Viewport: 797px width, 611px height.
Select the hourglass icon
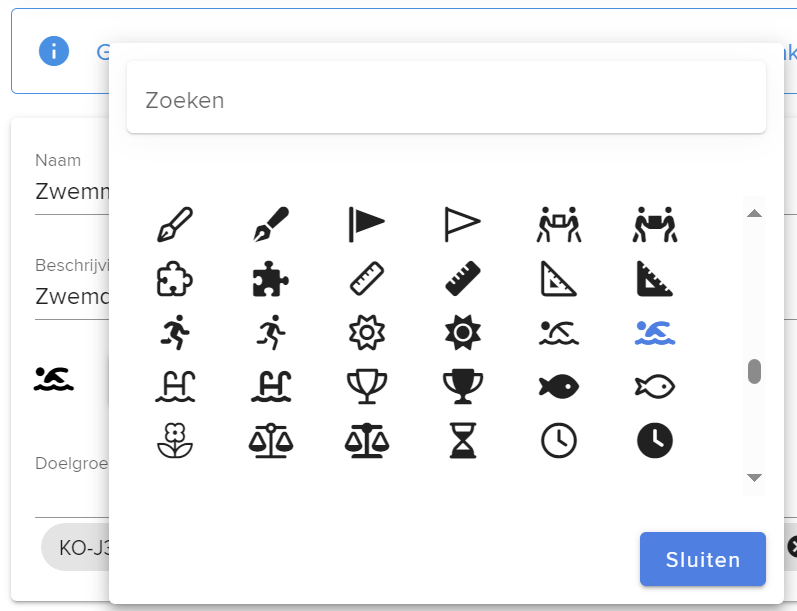tap(463, 440)
